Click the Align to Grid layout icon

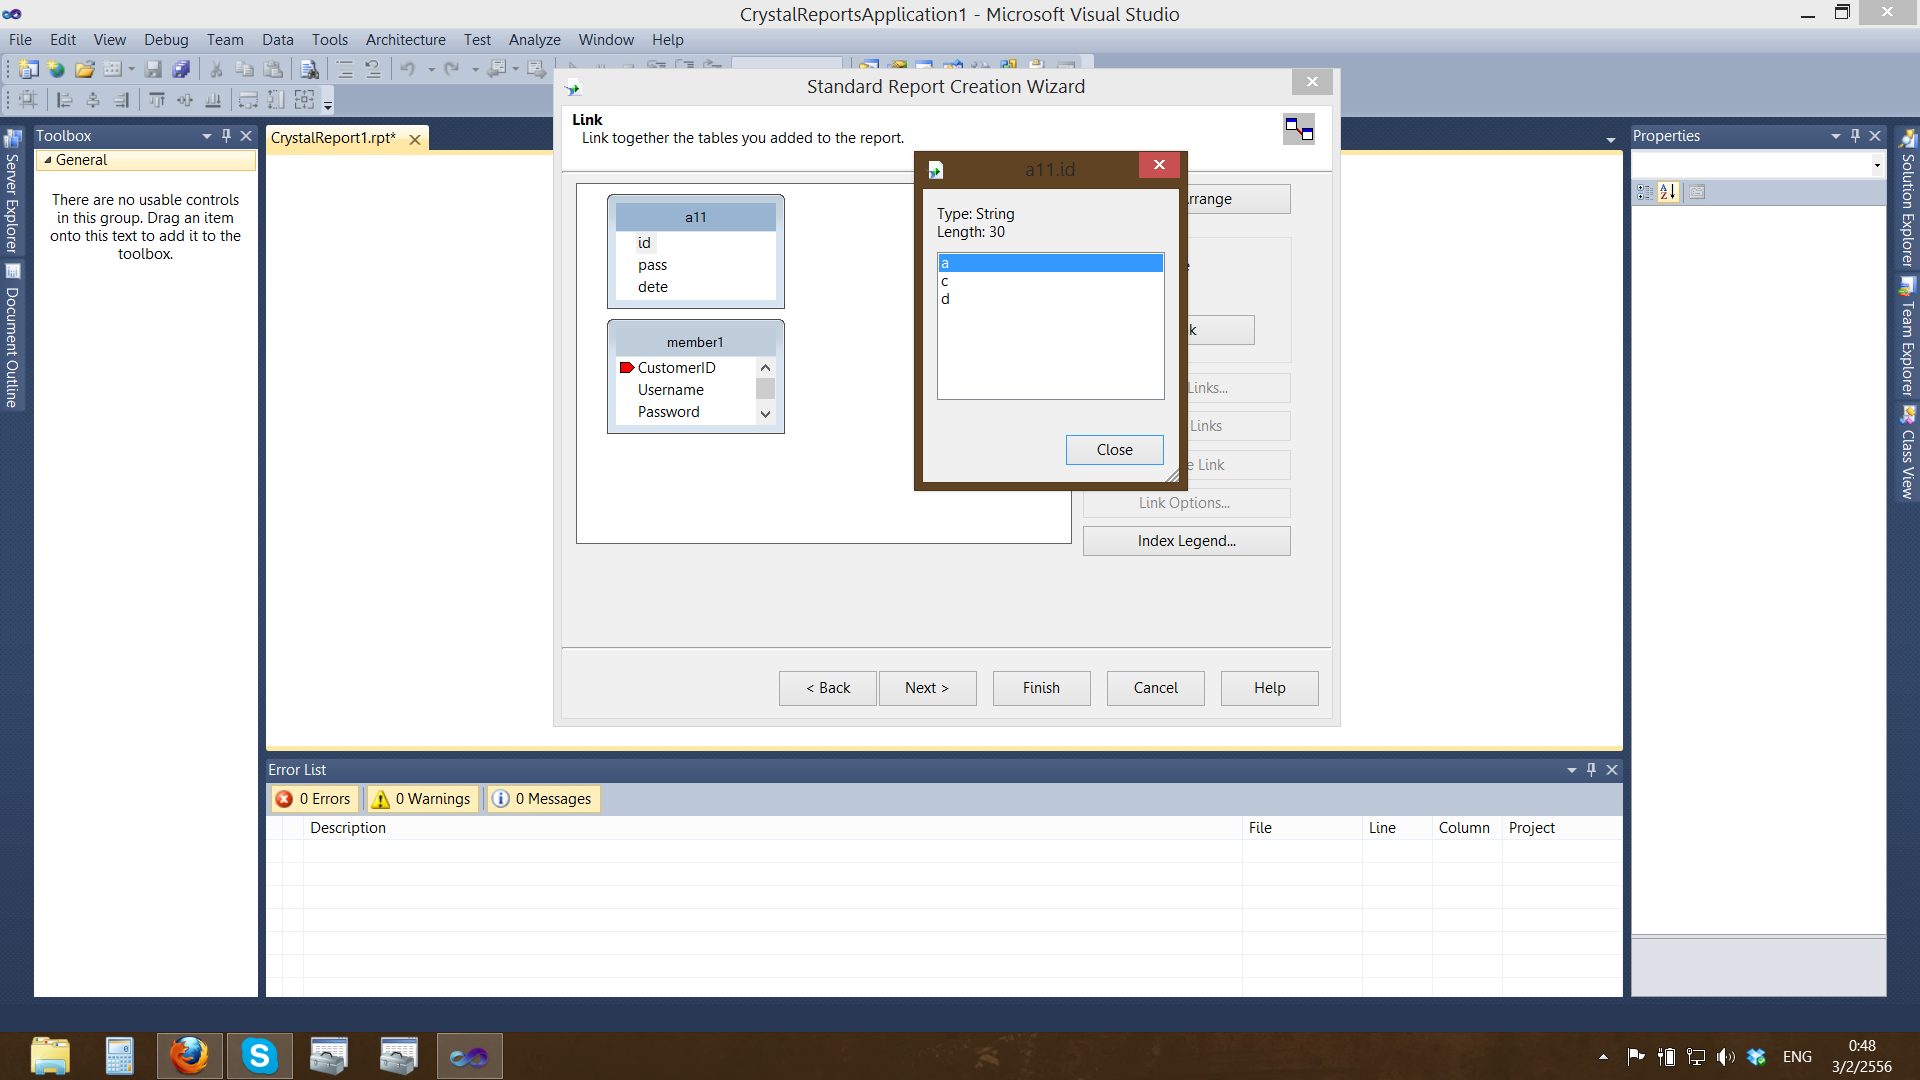click(28, 99)
